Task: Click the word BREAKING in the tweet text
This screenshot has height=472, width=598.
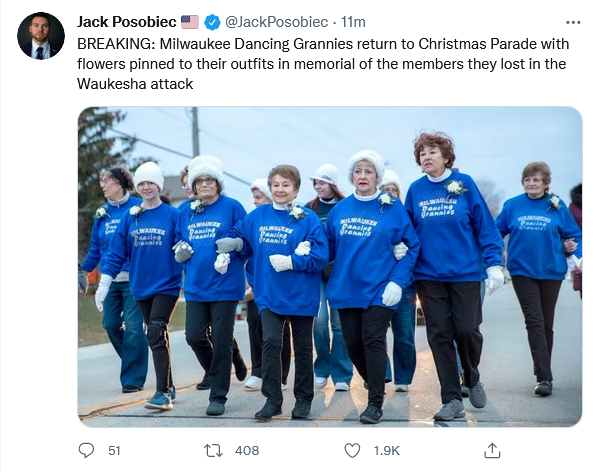Action: 116,44
